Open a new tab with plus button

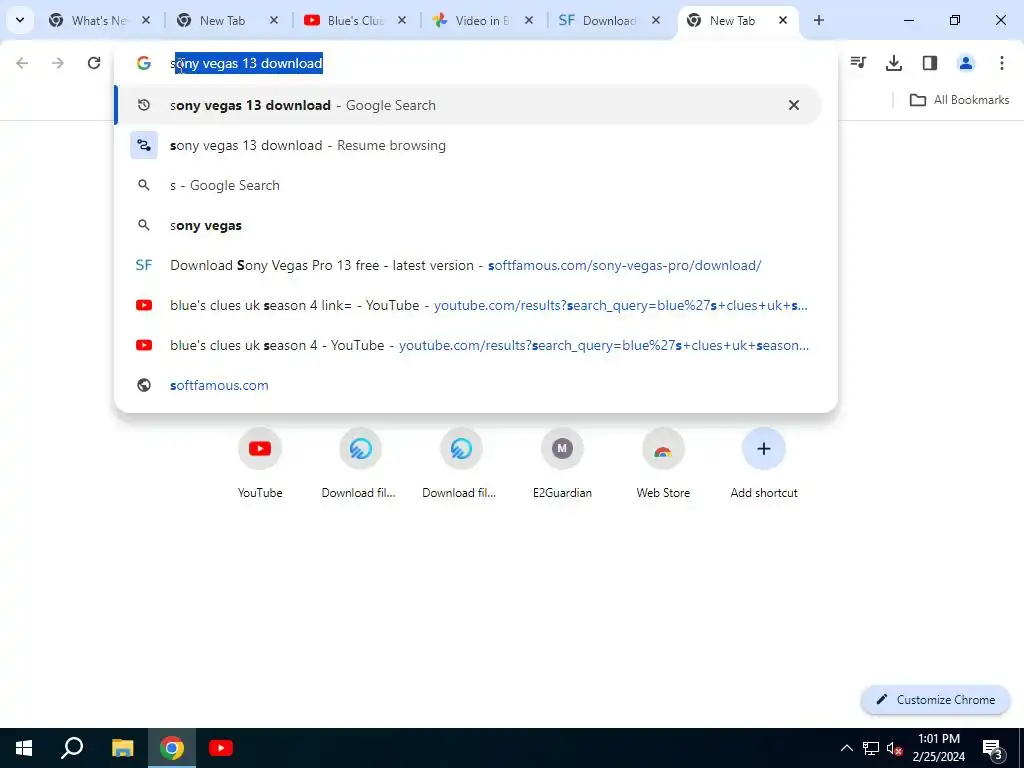coord(819,20)
